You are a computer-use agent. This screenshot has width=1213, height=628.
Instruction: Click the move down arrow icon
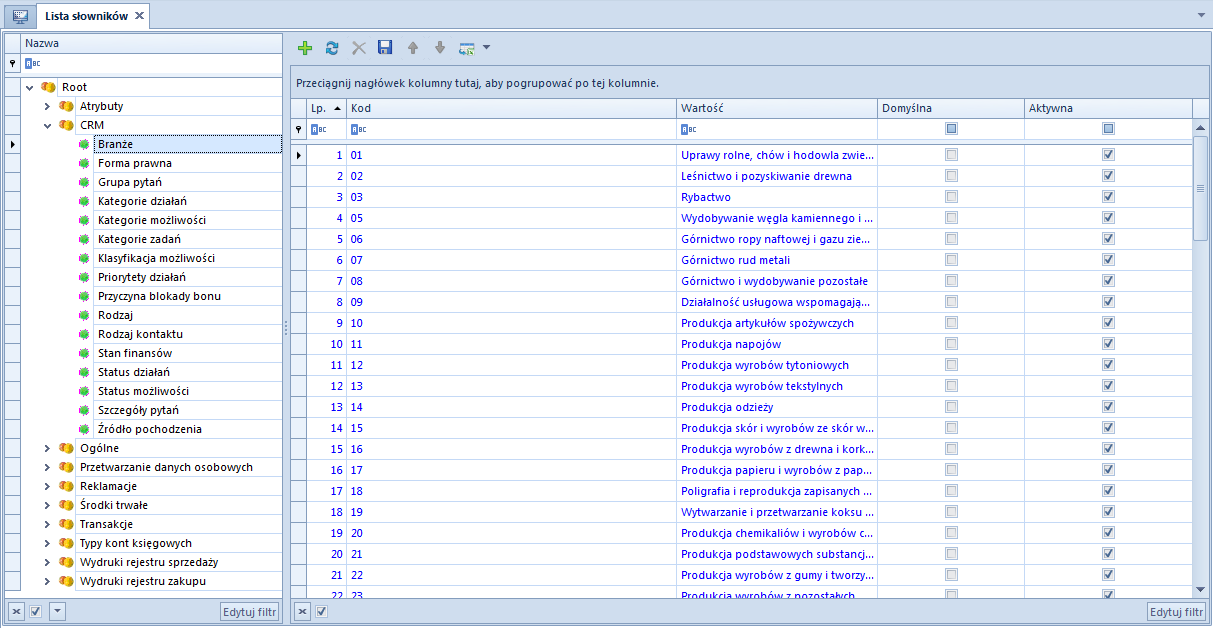(439, 48)
